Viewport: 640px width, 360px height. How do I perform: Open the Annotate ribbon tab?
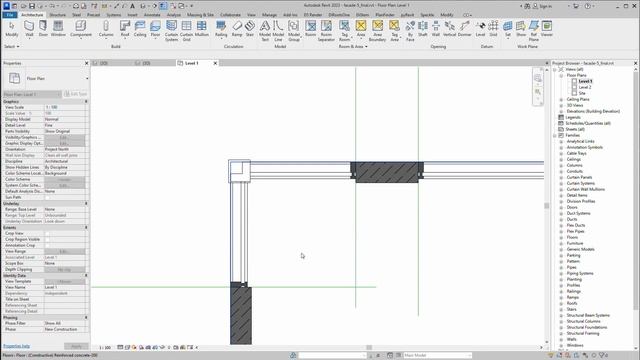click(x=152, y=15)
